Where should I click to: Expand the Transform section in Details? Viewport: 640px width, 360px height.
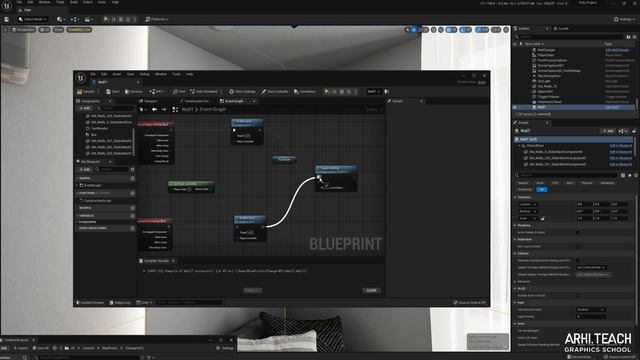pos(515,198)
